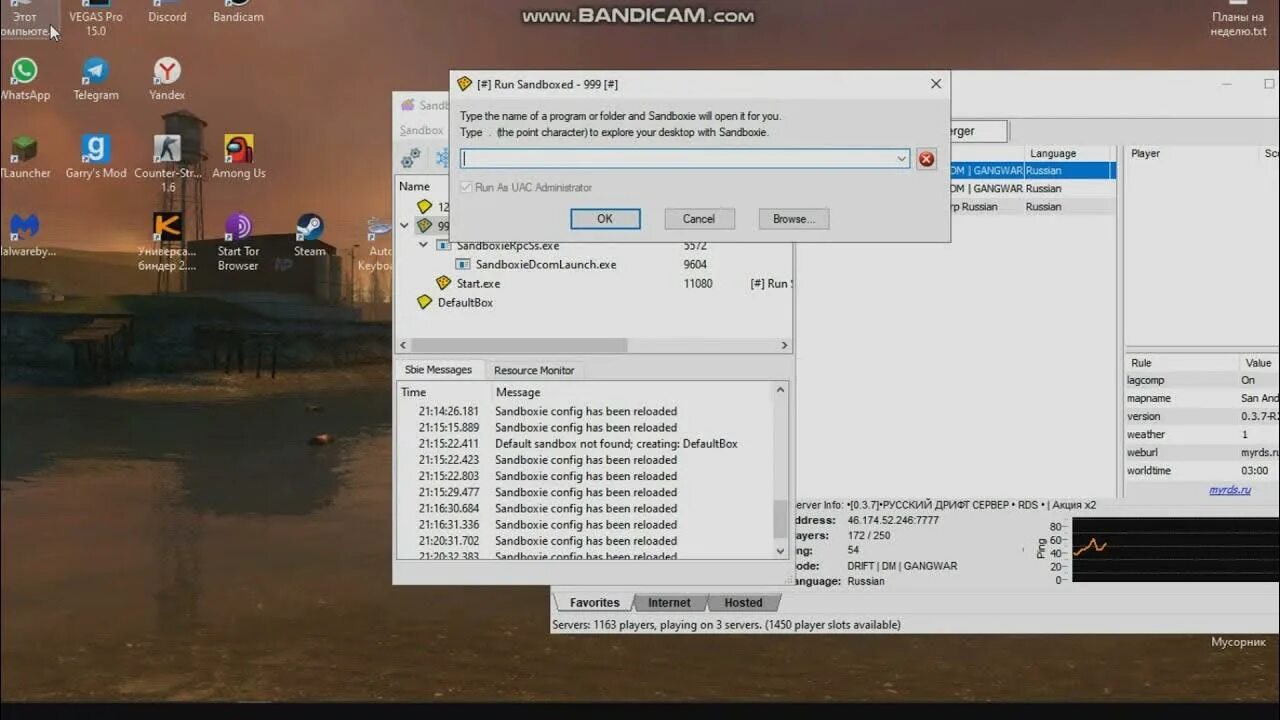1280x720 pixels.
Task: Open the Garry's Mod desktop icon
Action: (x=95, y=157)
